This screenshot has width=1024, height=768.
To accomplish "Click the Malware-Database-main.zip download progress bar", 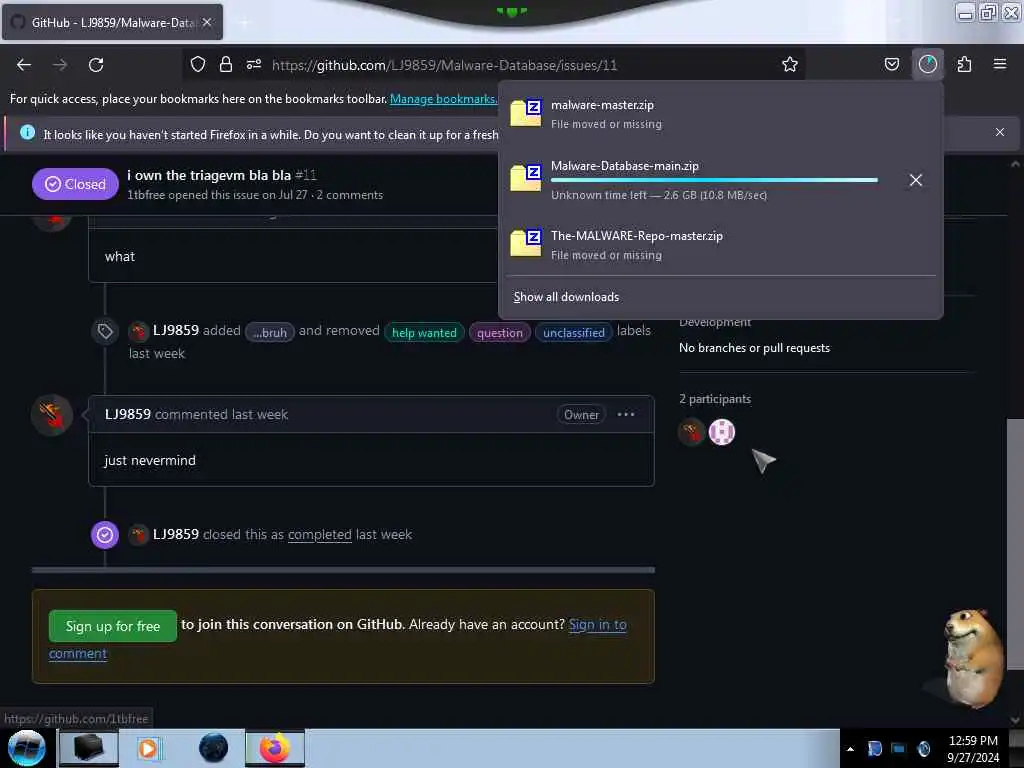I will click(x=714, y=180).
